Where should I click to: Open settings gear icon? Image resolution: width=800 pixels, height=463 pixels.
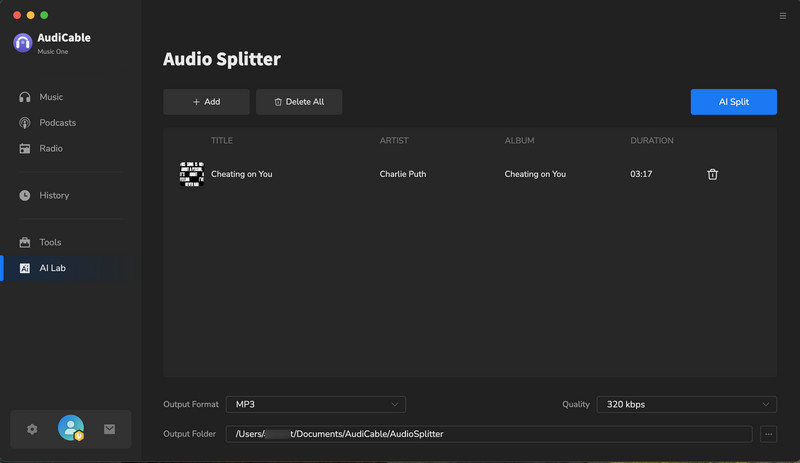(x=32, y=429)
